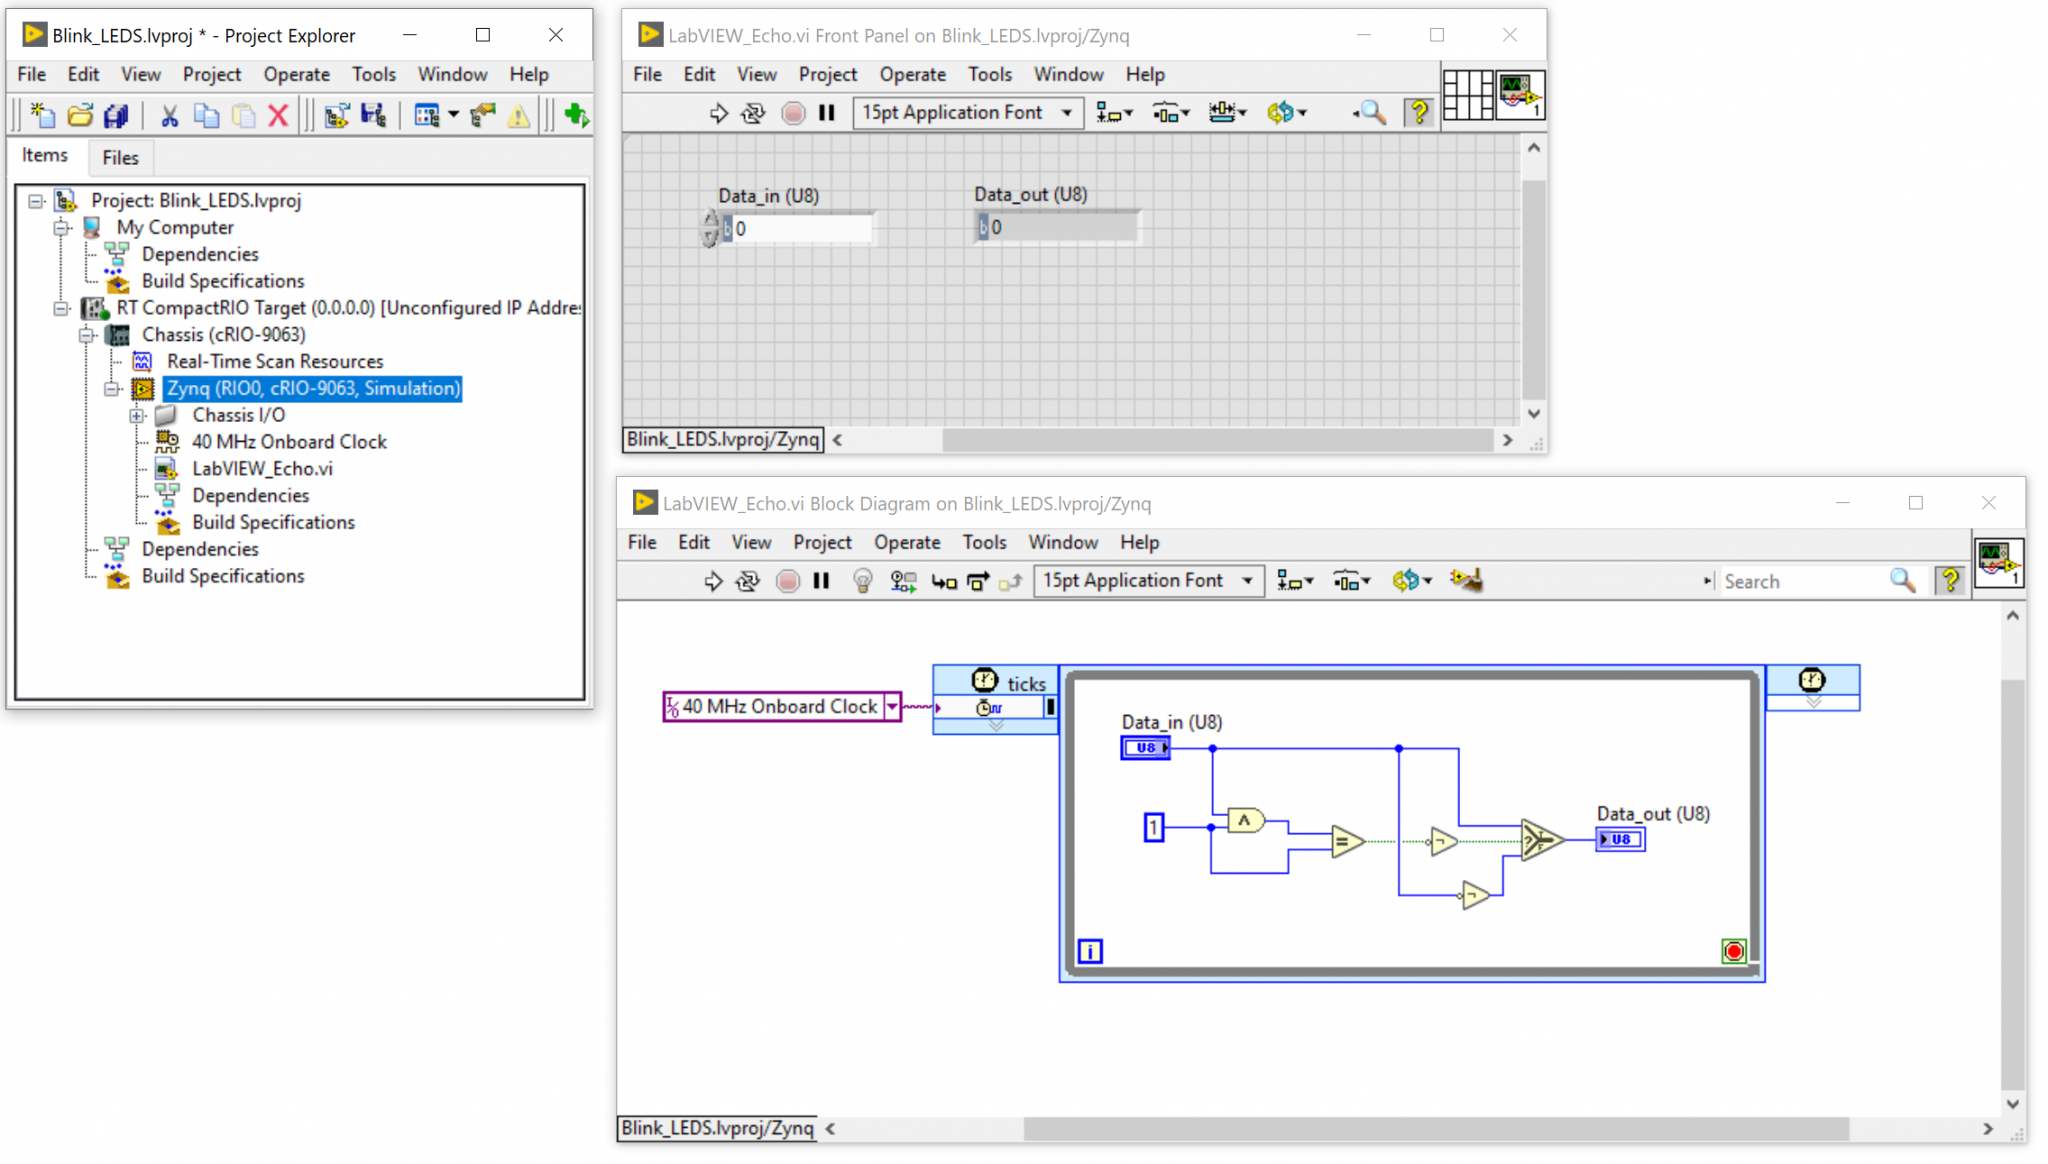Image resolution: width=2048 pixels, height=1164 pixels.
Task: Open View menu in Front Panel window
Action: pos(756,75)
